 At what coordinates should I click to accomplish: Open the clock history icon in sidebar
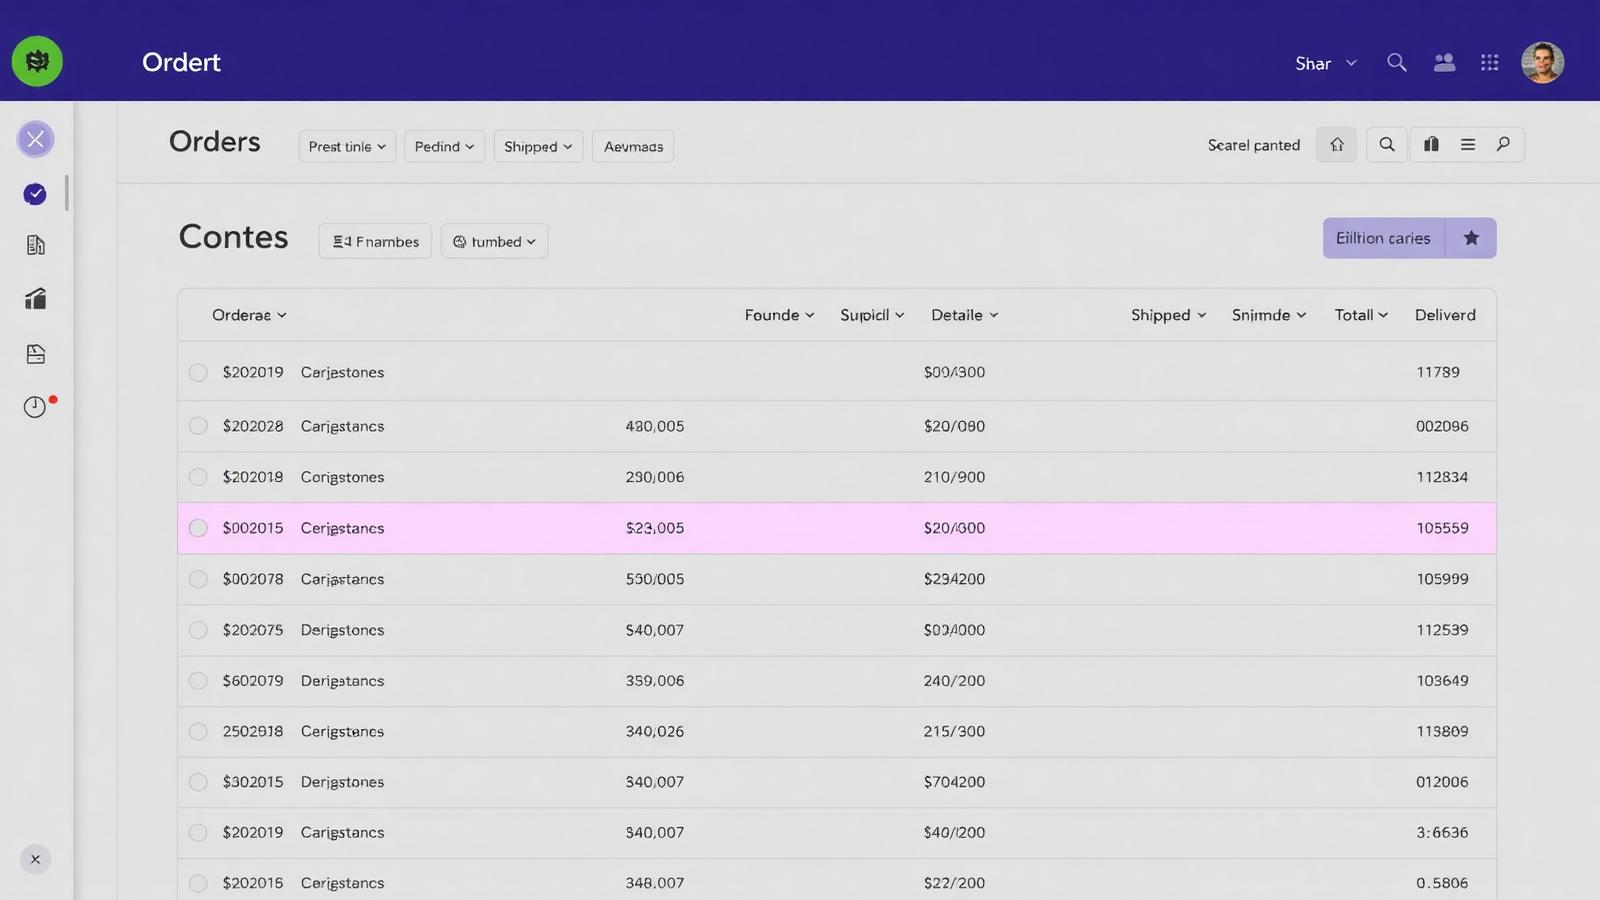coord(35,407)
